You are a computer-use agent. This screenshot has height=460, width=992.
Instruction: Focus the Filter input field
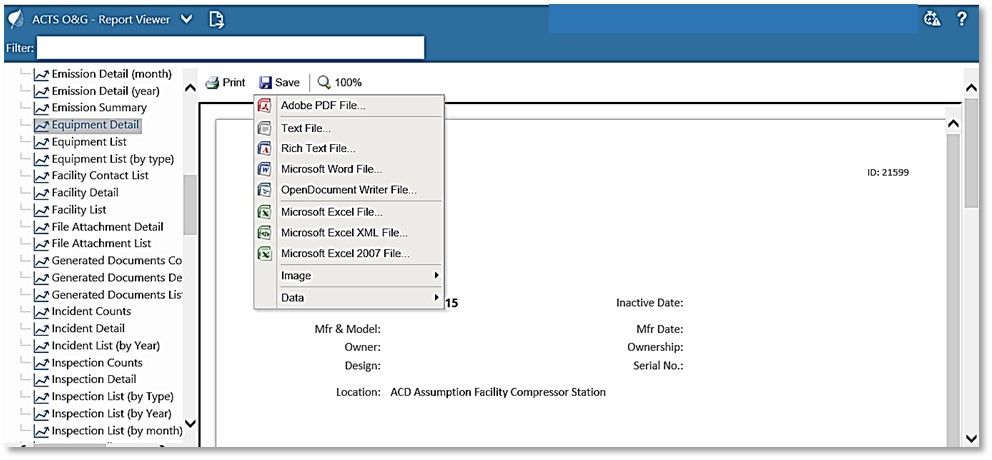click(230, 47)
